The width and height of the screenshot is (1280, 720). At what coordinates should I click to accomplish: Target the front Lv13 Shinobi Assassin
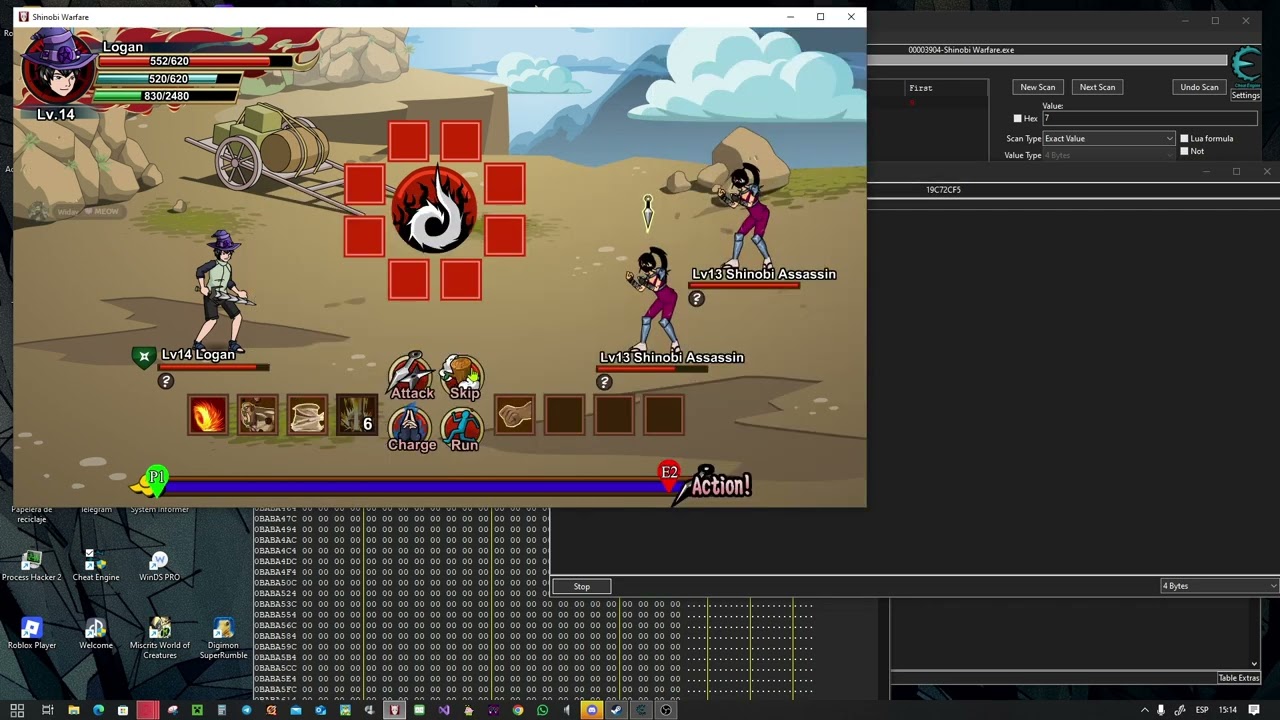(655, 300)
